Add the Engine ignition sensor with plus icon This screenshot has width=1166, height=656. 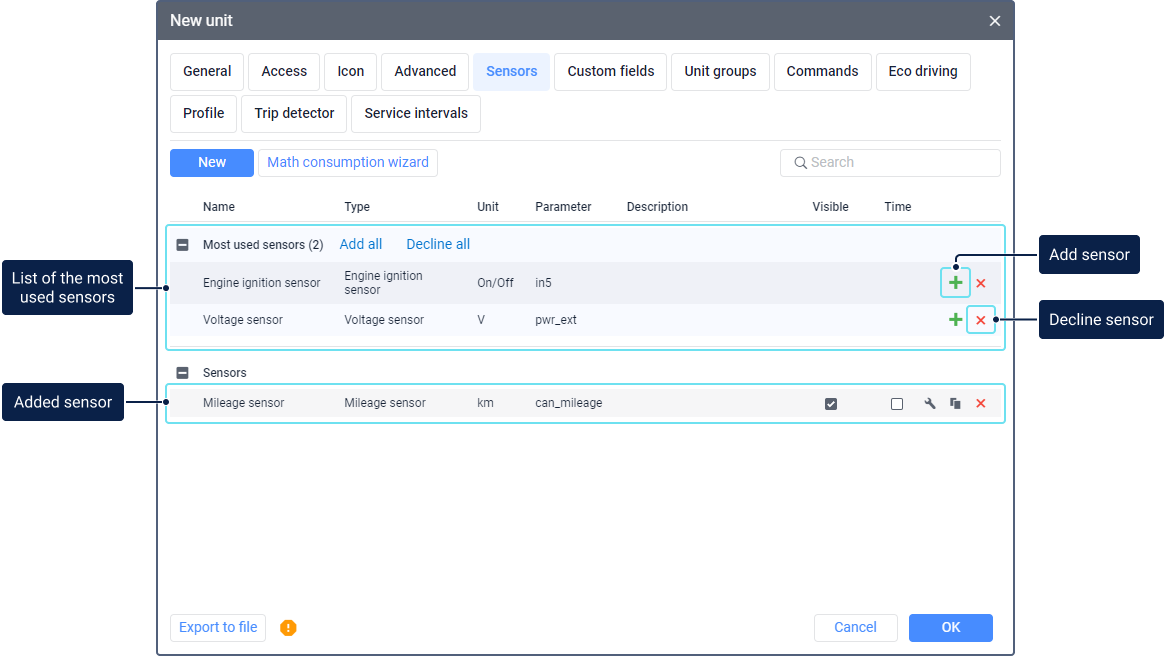coord(955,283)
